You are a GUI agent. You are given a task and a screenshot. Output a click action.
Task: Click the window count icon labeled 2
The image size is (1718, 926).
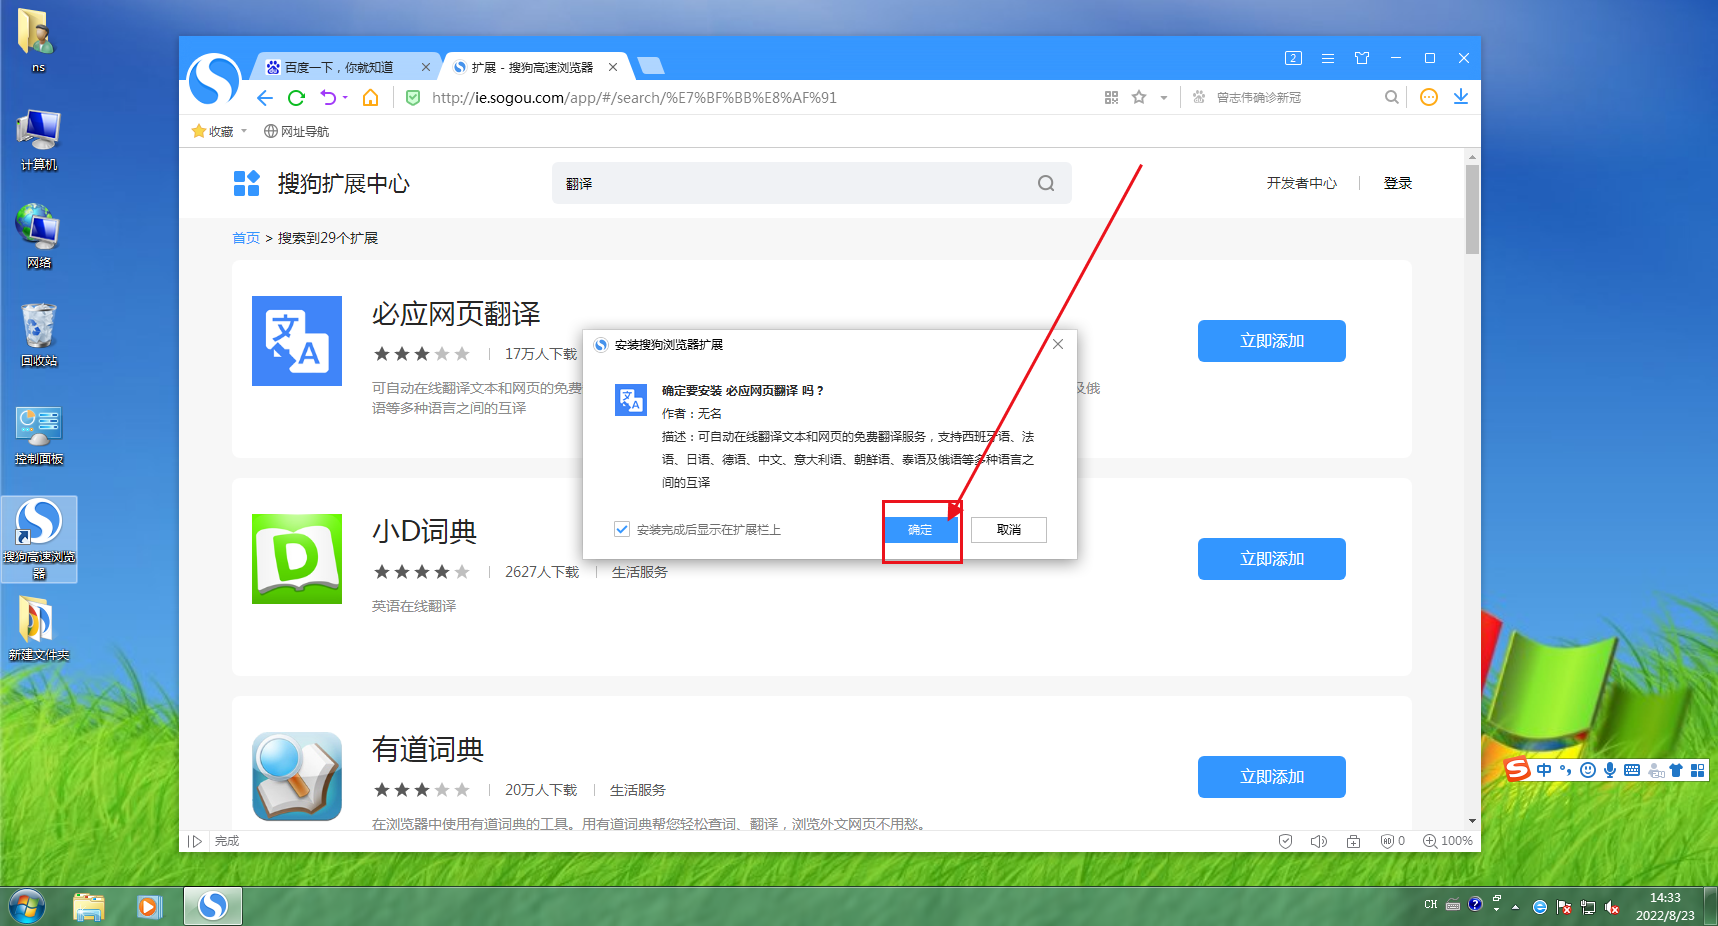pyautogui.click(x=1293, y=58)
